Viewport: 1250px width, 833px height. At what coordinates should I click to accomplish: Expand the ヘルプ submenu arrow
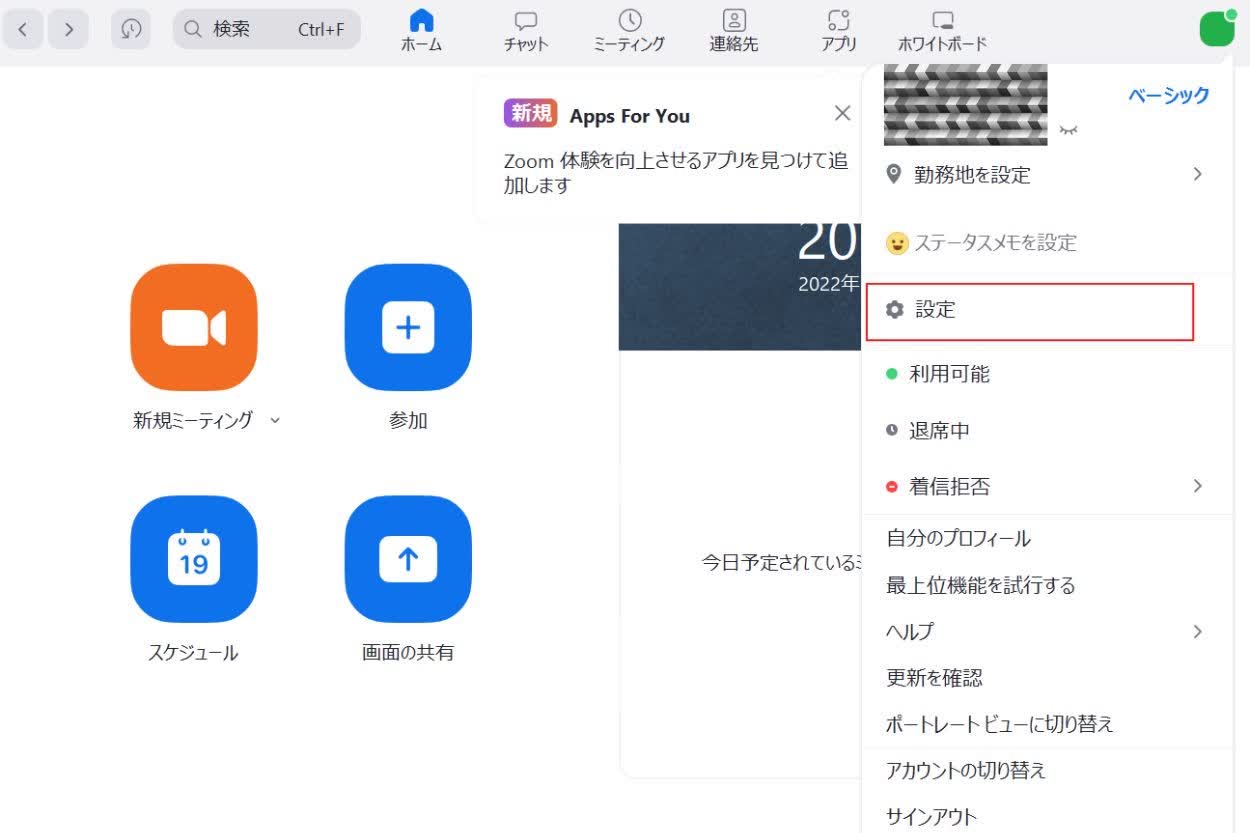click(1197, 632)
